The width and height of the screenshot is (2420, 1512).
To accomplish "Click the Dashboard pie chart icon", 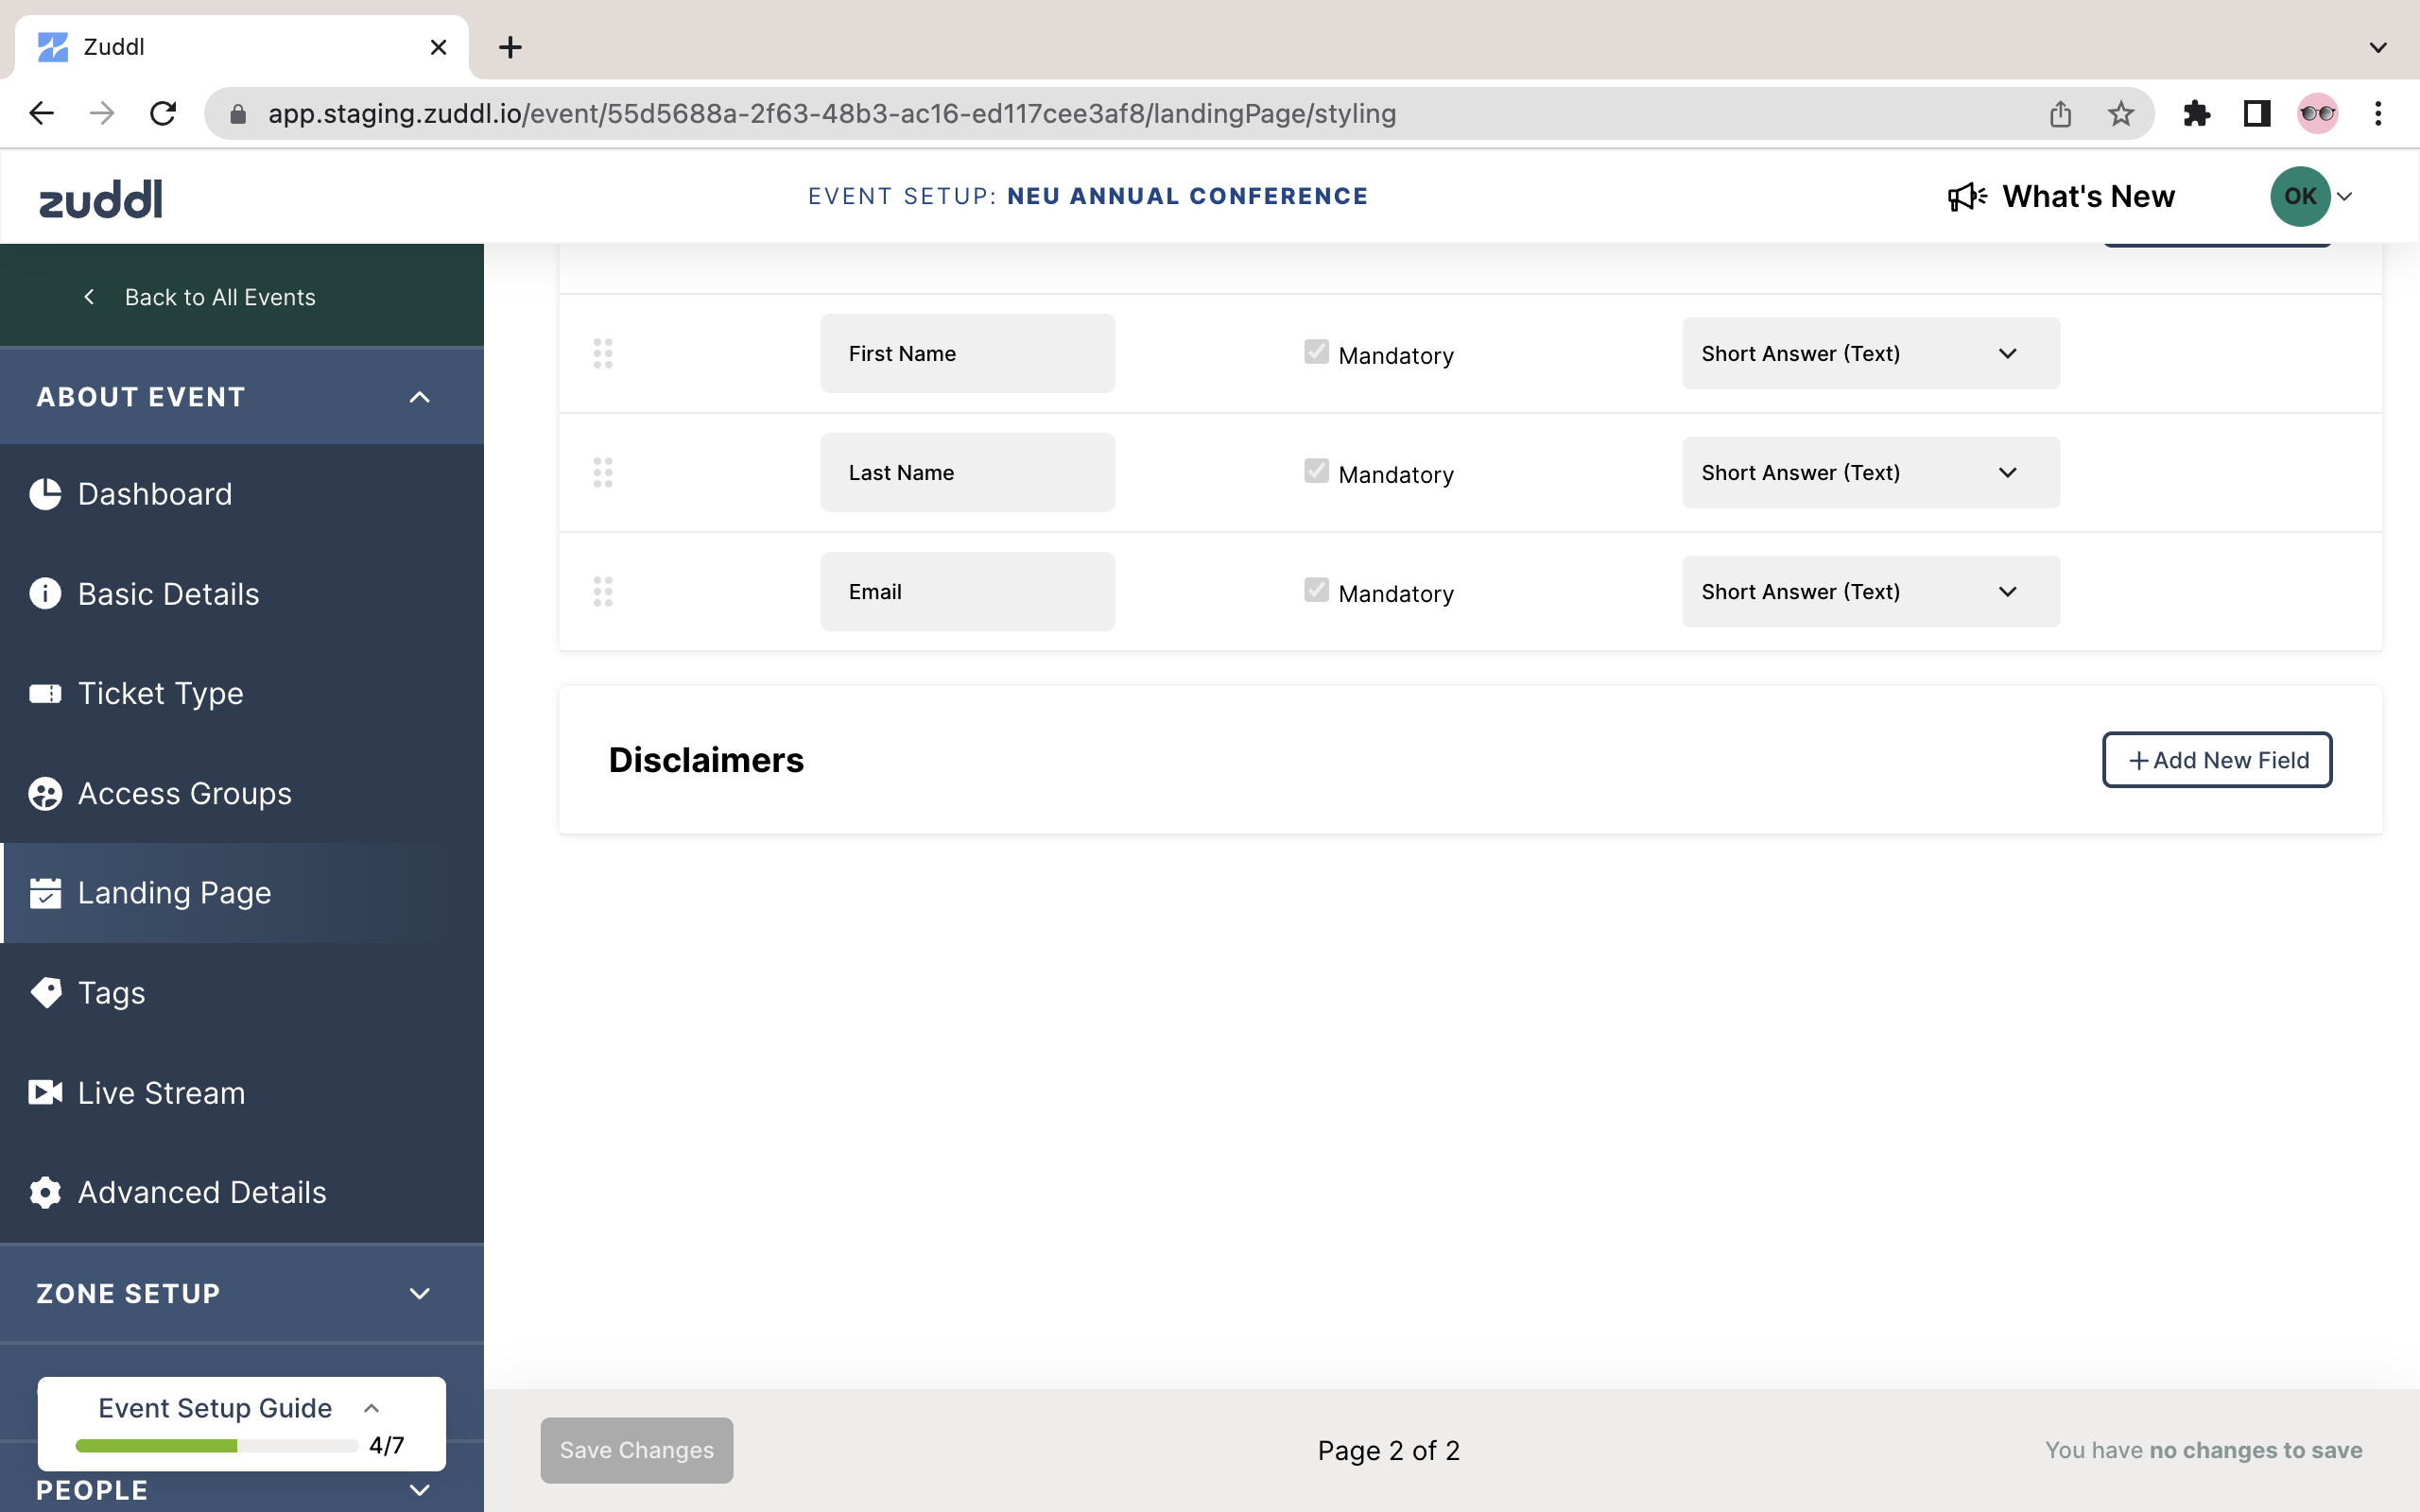I will (45, 494).
